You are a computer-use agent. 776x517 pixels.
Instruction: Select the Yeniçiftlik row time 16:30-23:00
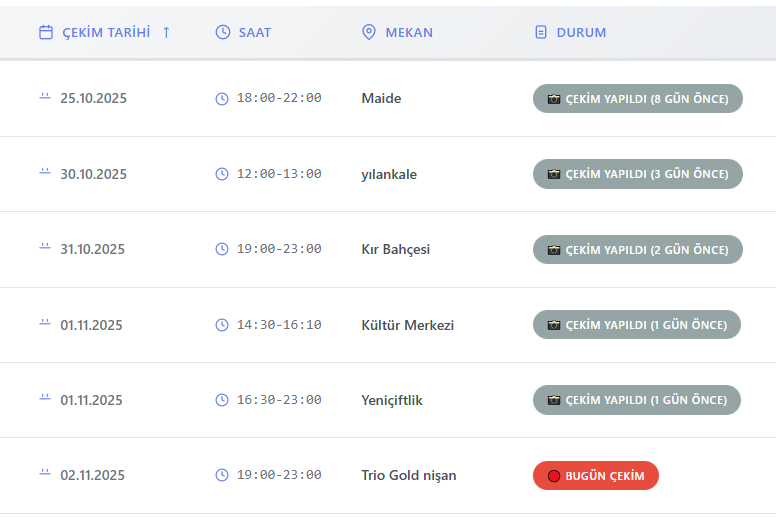(279, 400)
